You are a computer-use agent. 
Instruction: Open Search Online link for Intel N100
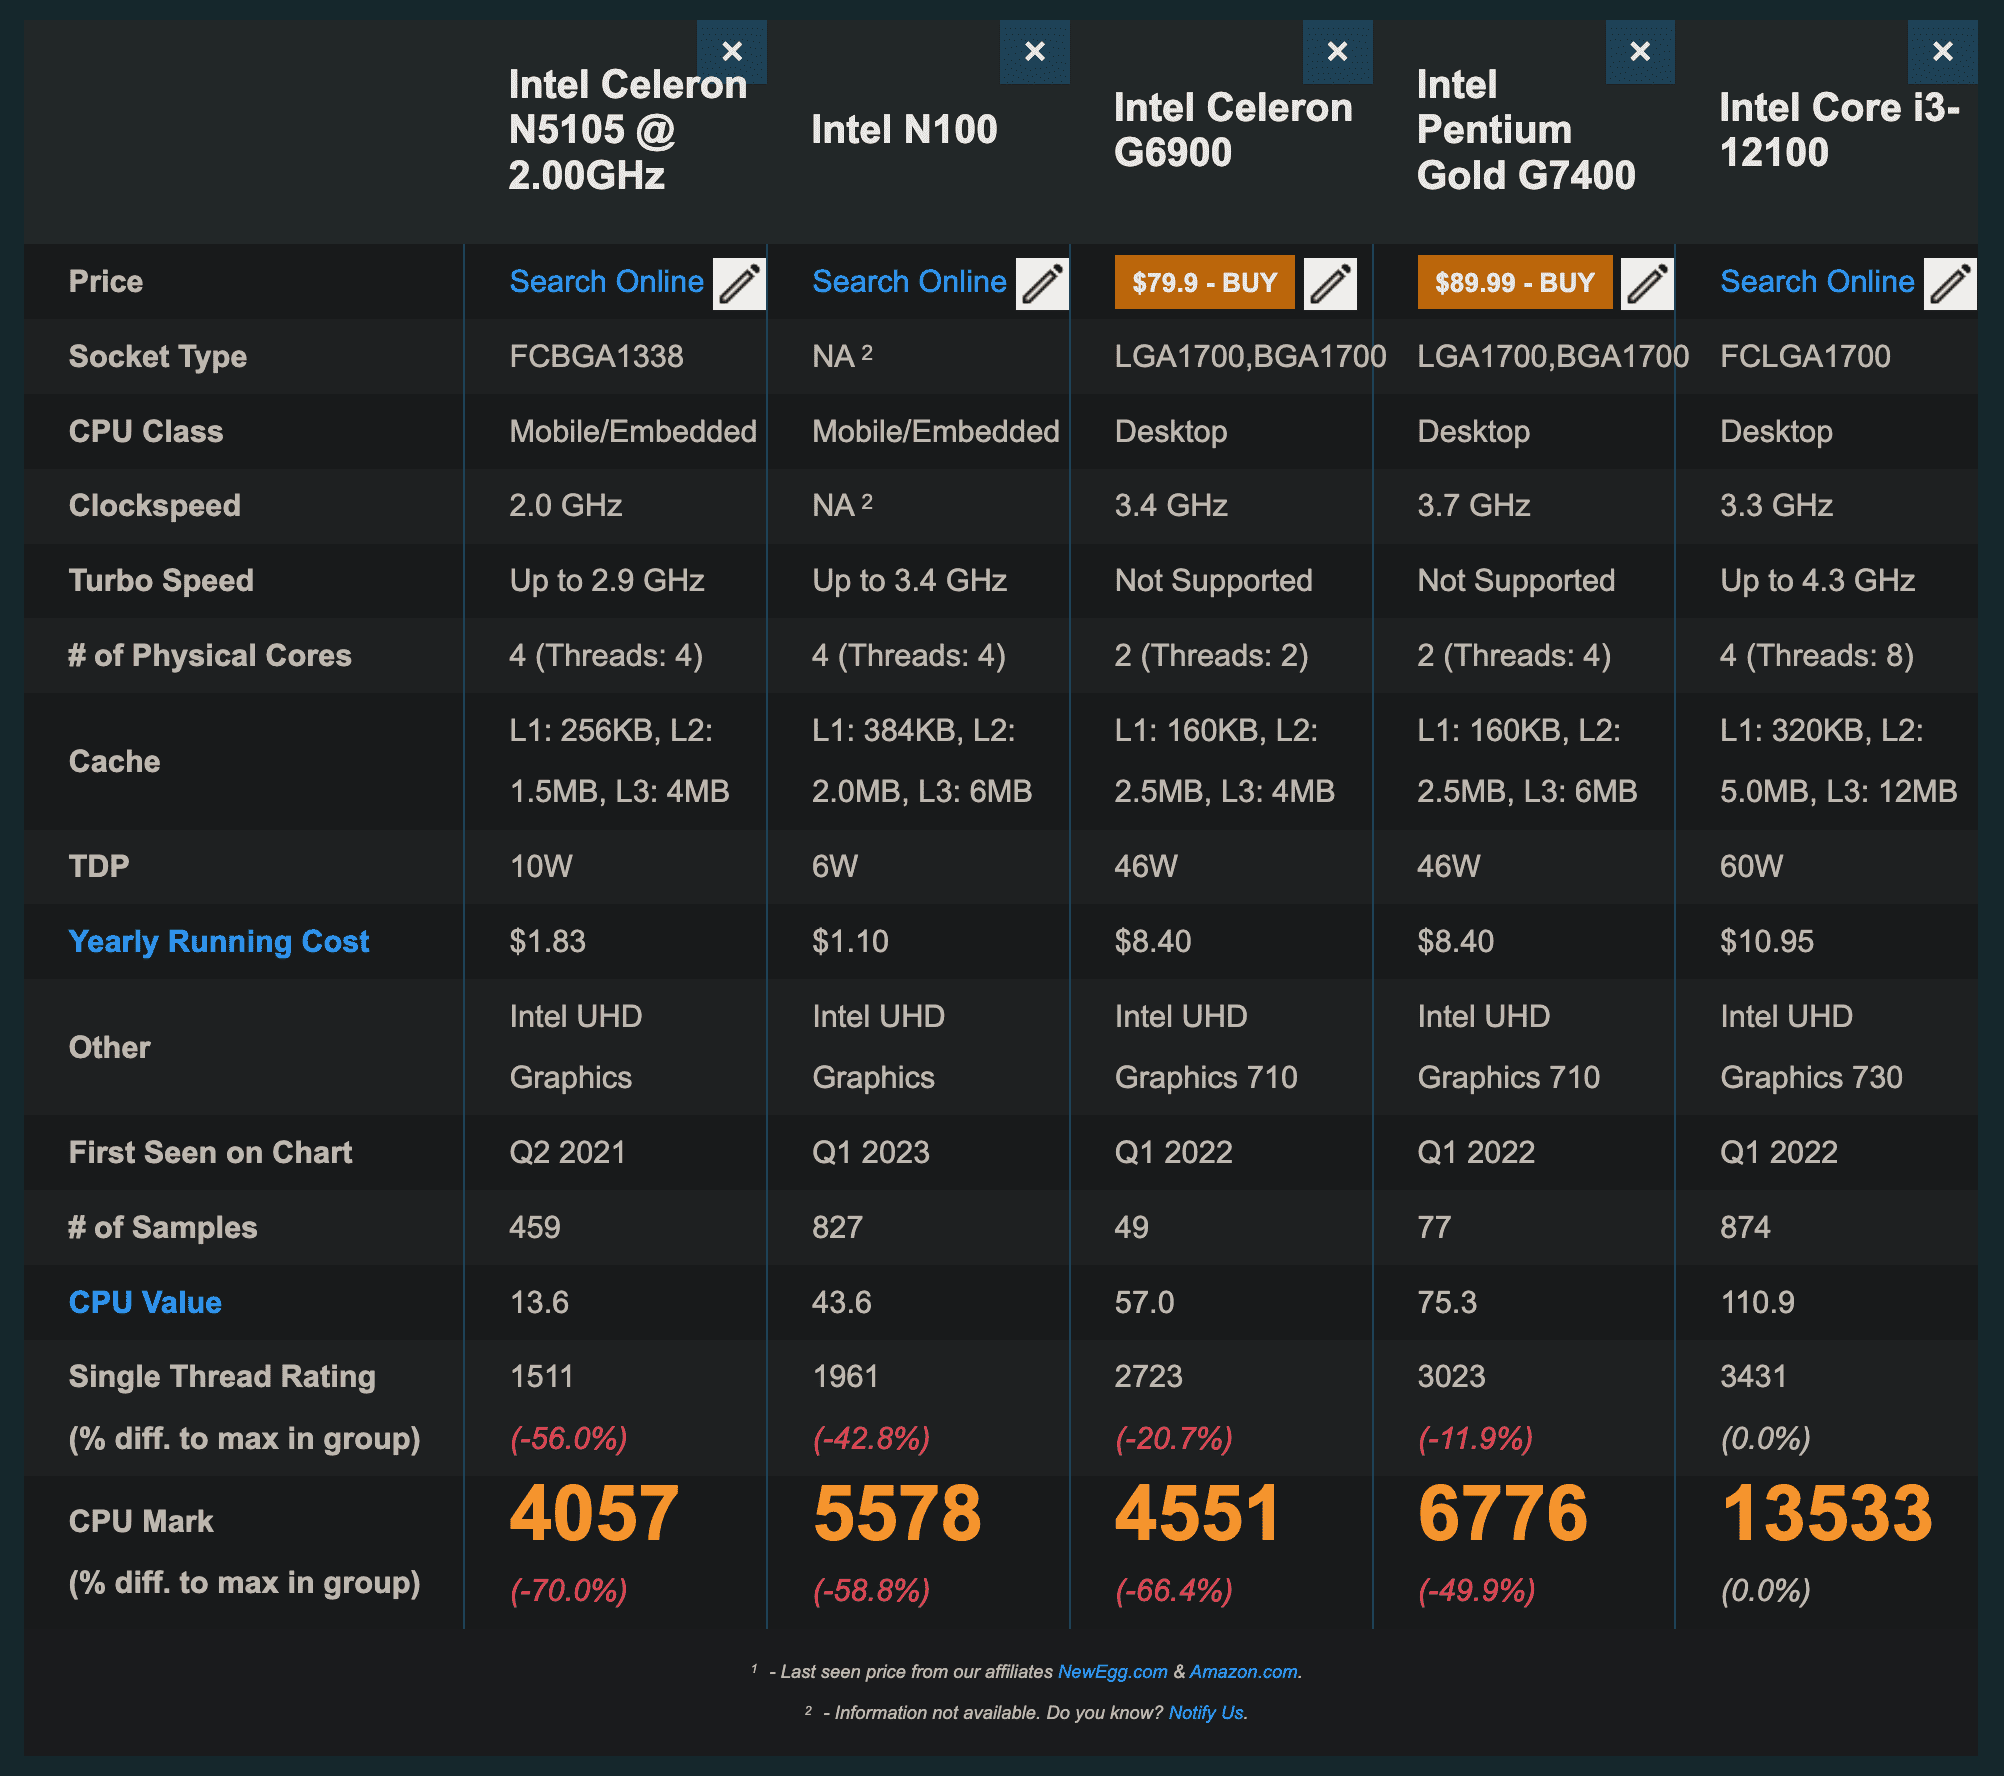coord(909,282)
